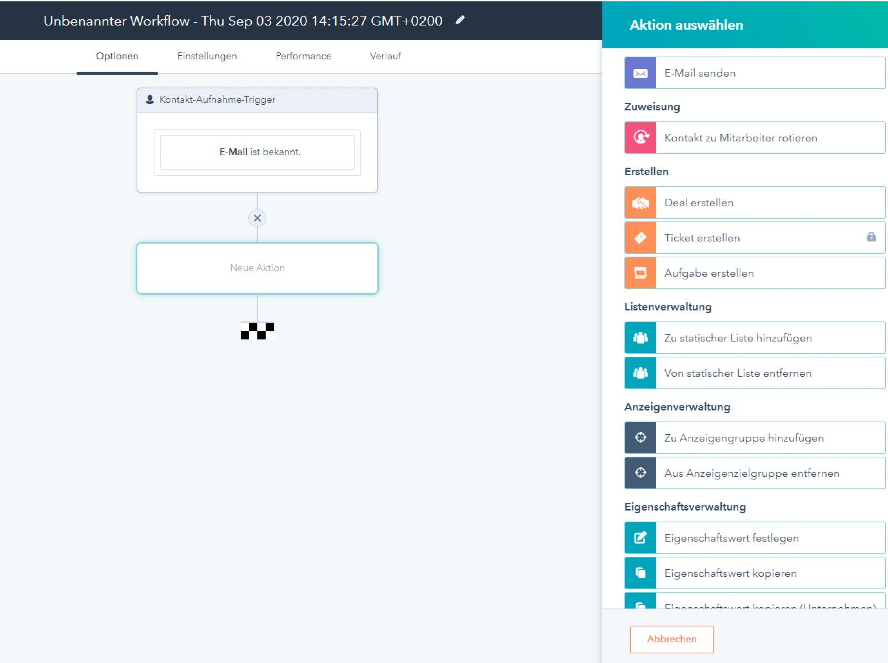The width and height of the screenshot is (888, 663).
Task: Go to the Verlauf tab
Action: coord(386,56)
